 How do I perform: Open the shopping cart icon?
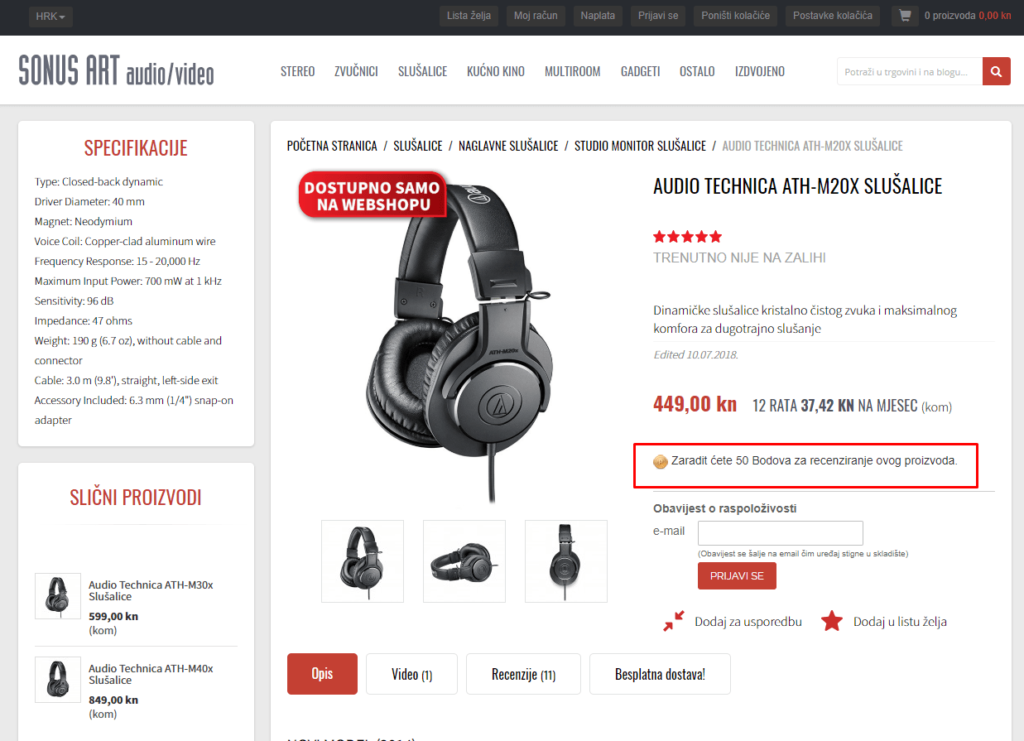pos(904,15)
